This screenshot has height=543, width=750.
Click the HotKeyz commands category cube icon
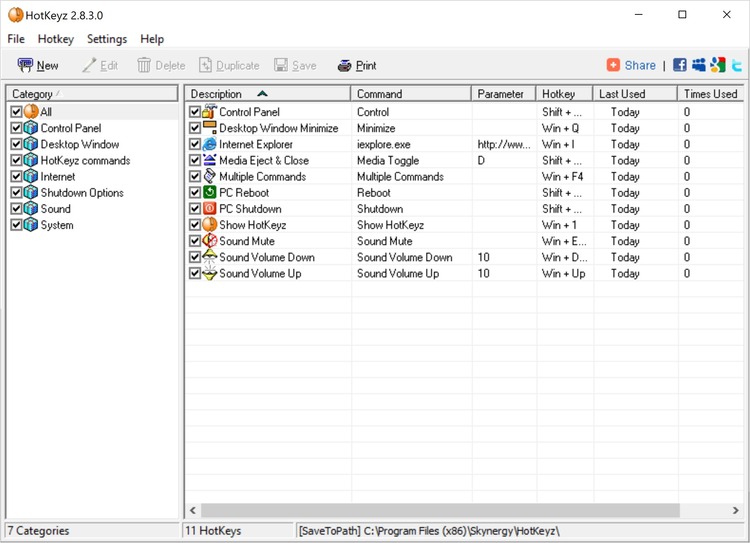pos(31,160)
